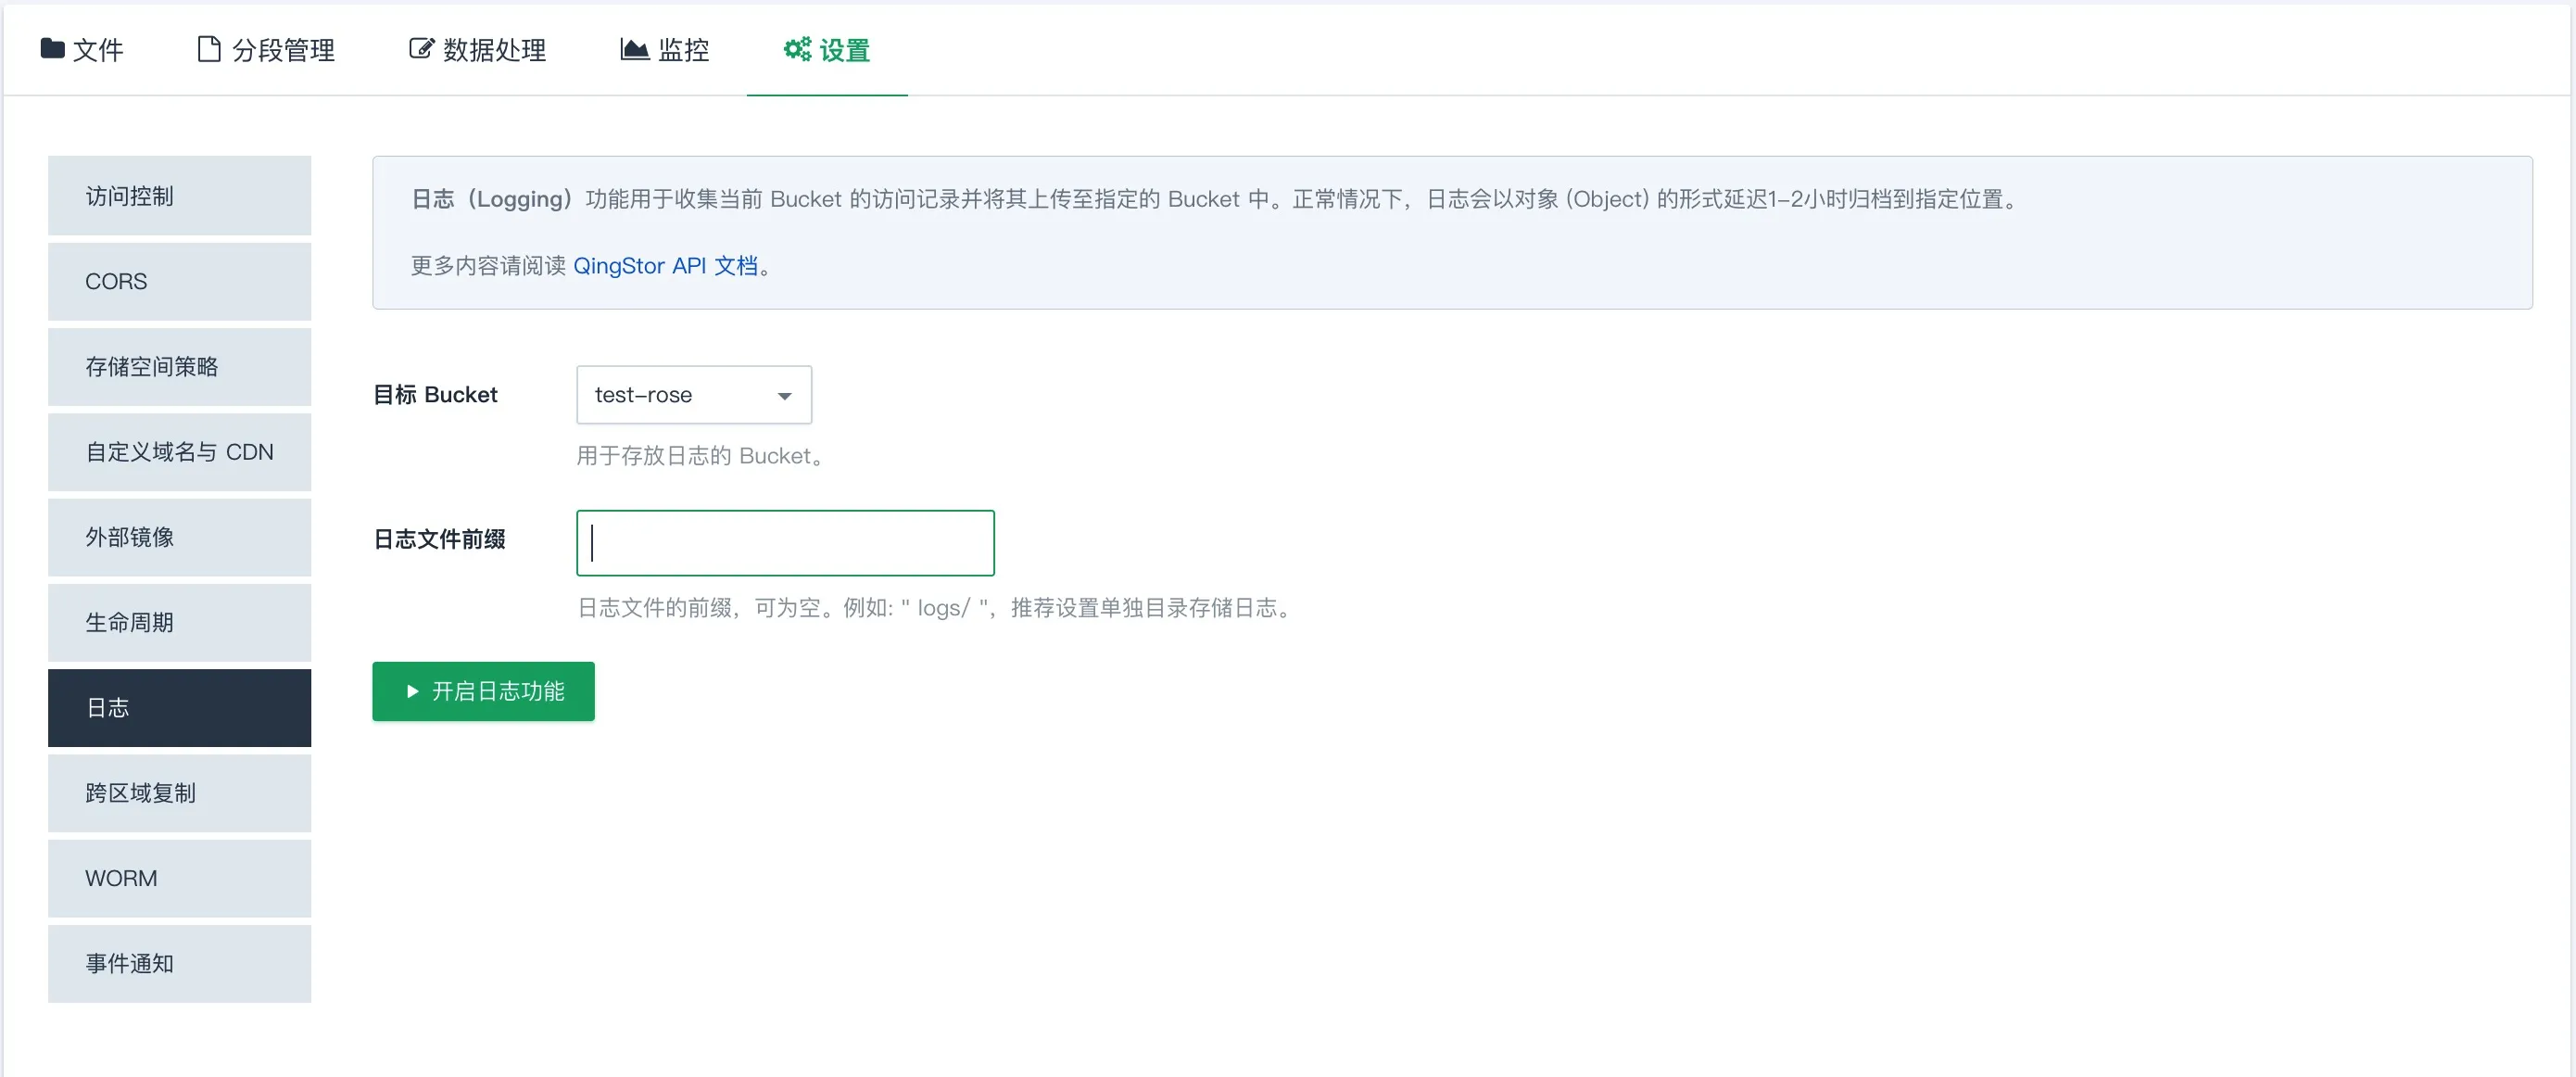
Task: Open the QingStor API 文档 link
Action: (665, 266)
